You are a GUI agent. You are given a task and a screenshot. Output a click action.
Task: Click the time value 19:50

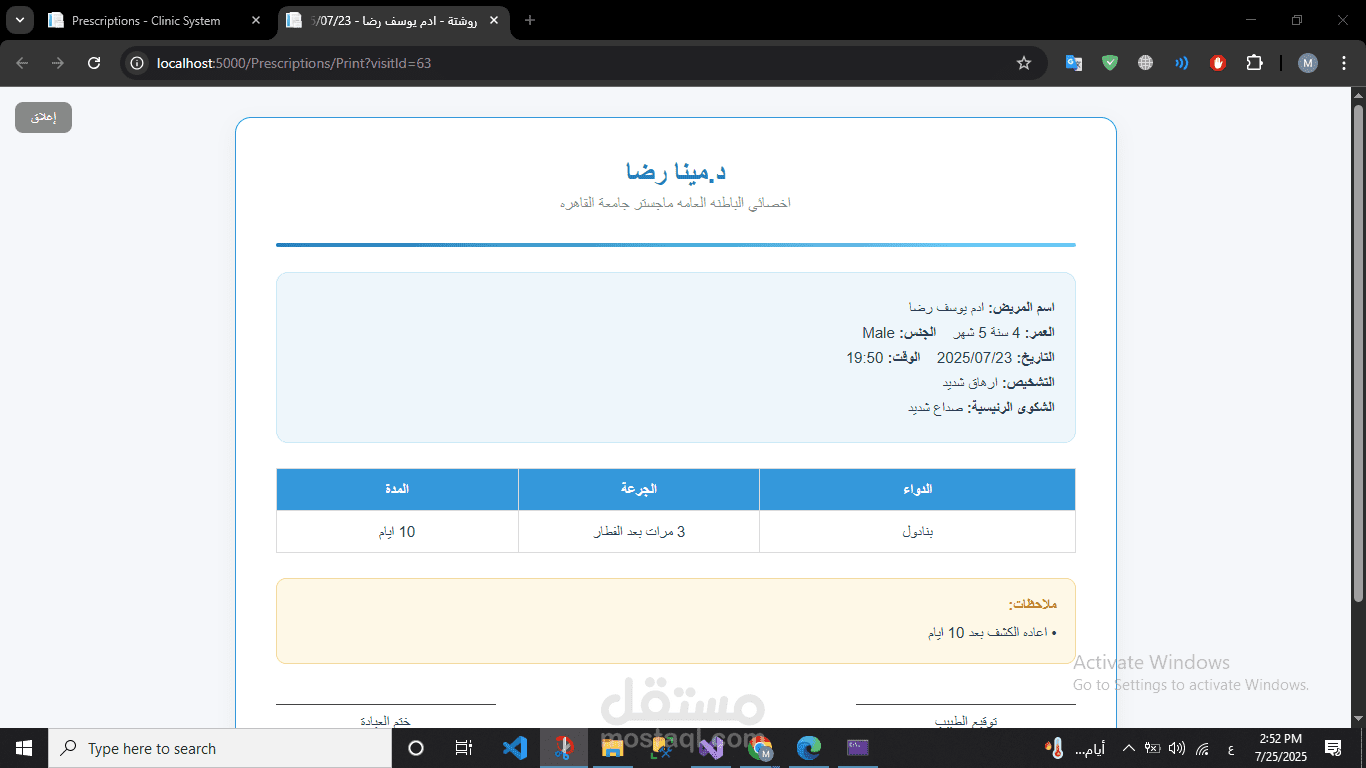click(865, 358)
